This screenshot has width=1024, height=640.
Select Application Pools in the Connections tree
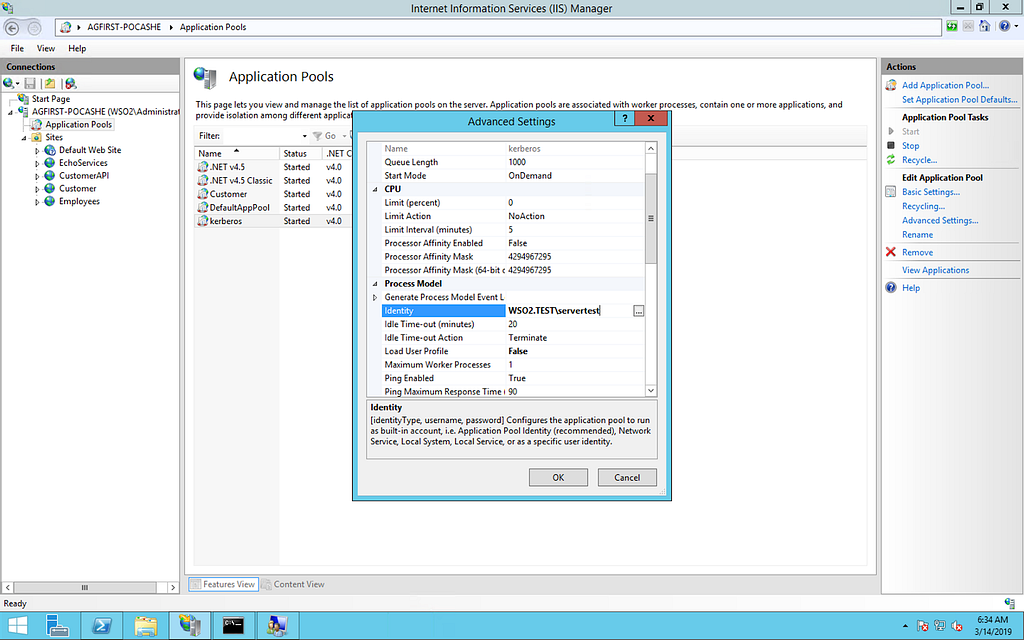tap(78, 125)
